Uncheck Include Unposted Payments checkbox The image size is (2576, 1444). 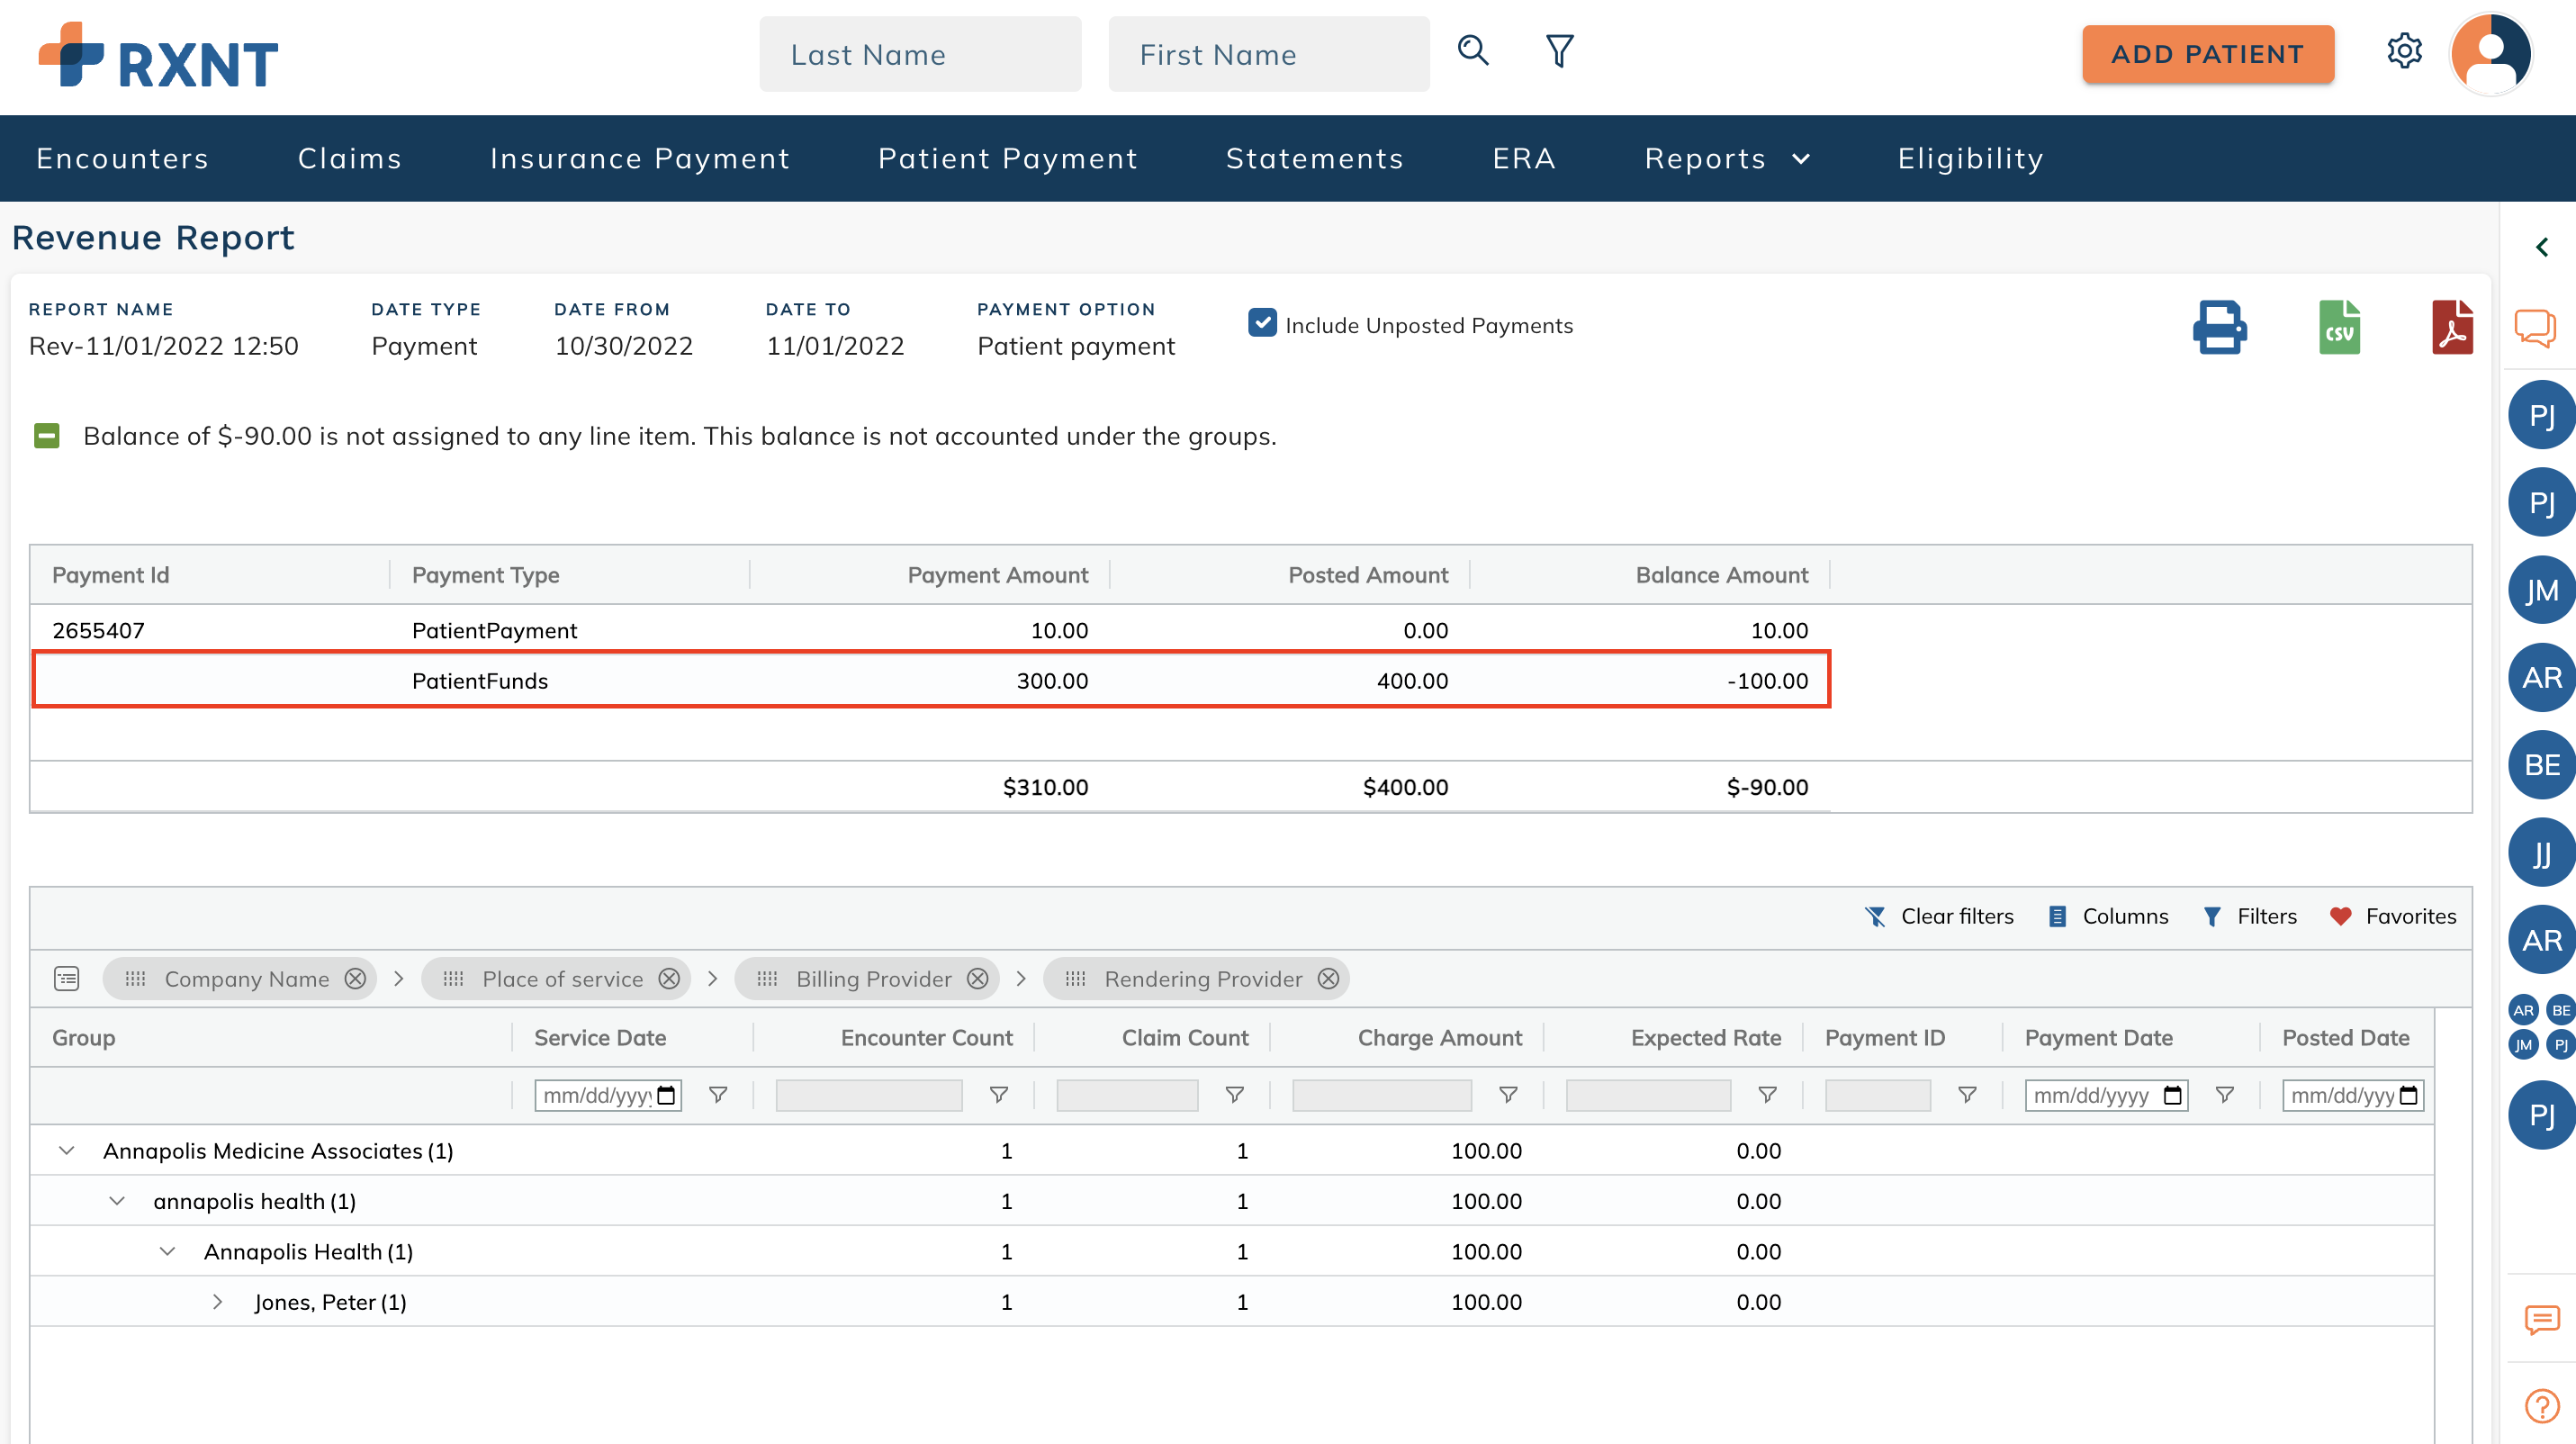click(x=1262, y=323)
